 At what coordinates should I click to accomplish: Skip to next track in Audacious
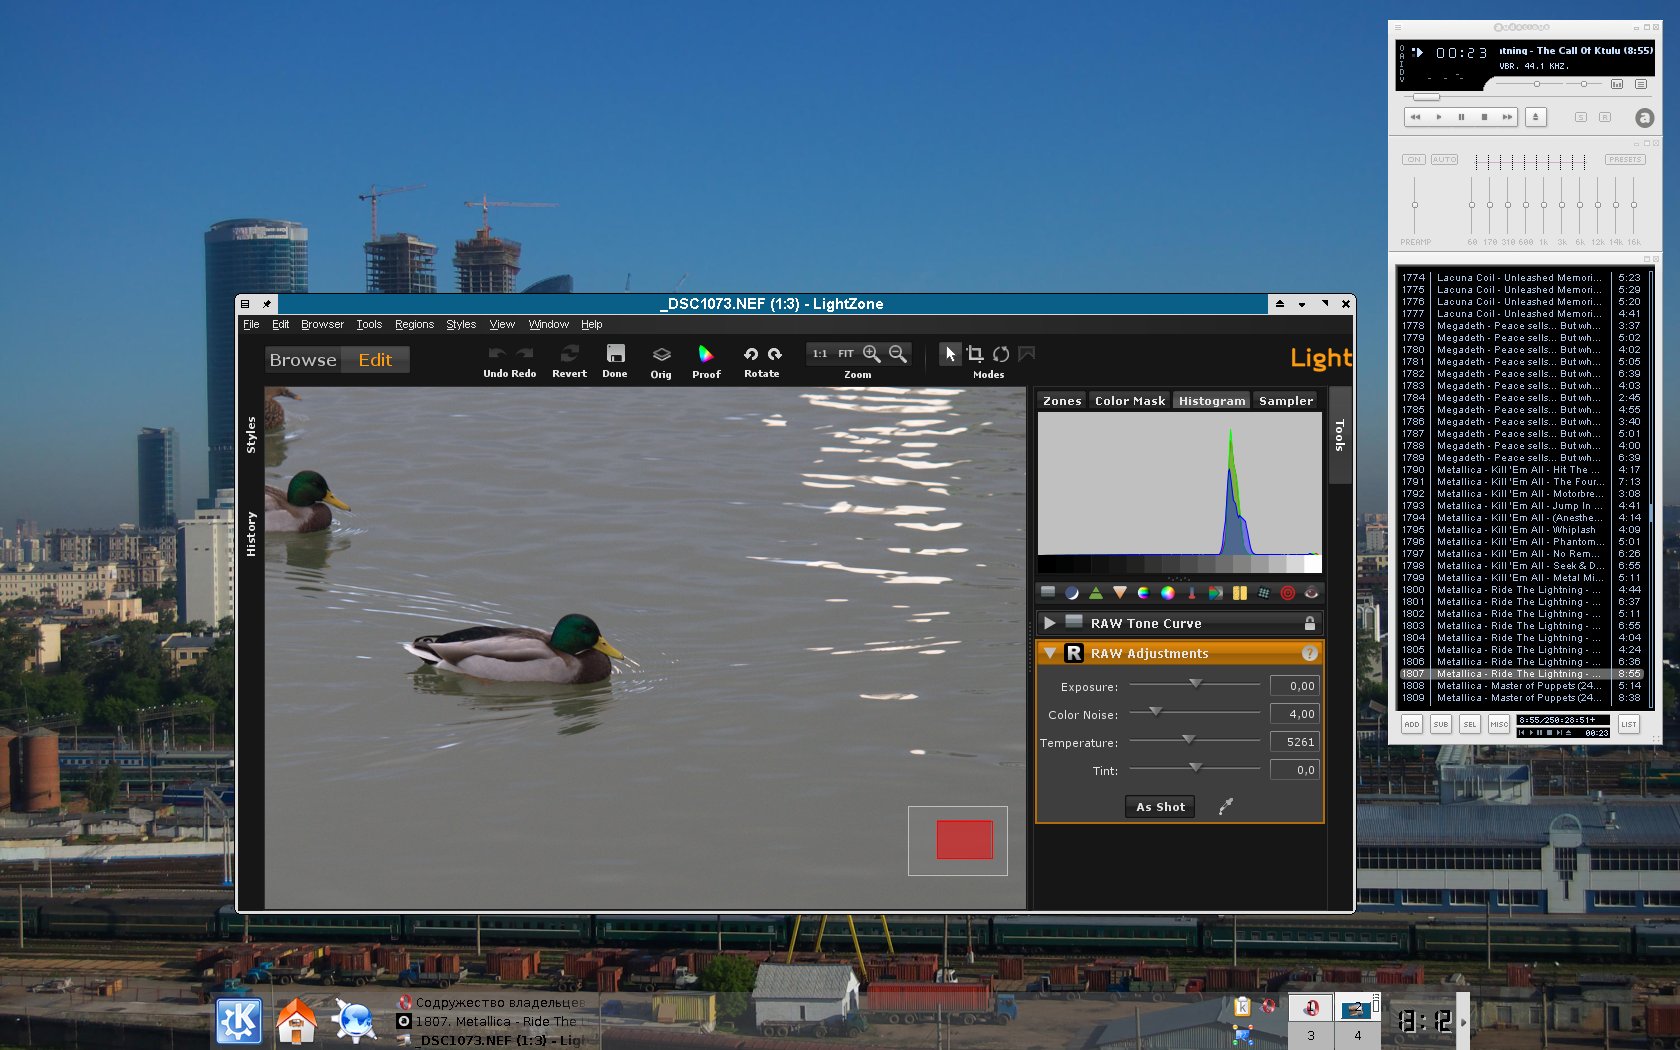click(1507, 117)
